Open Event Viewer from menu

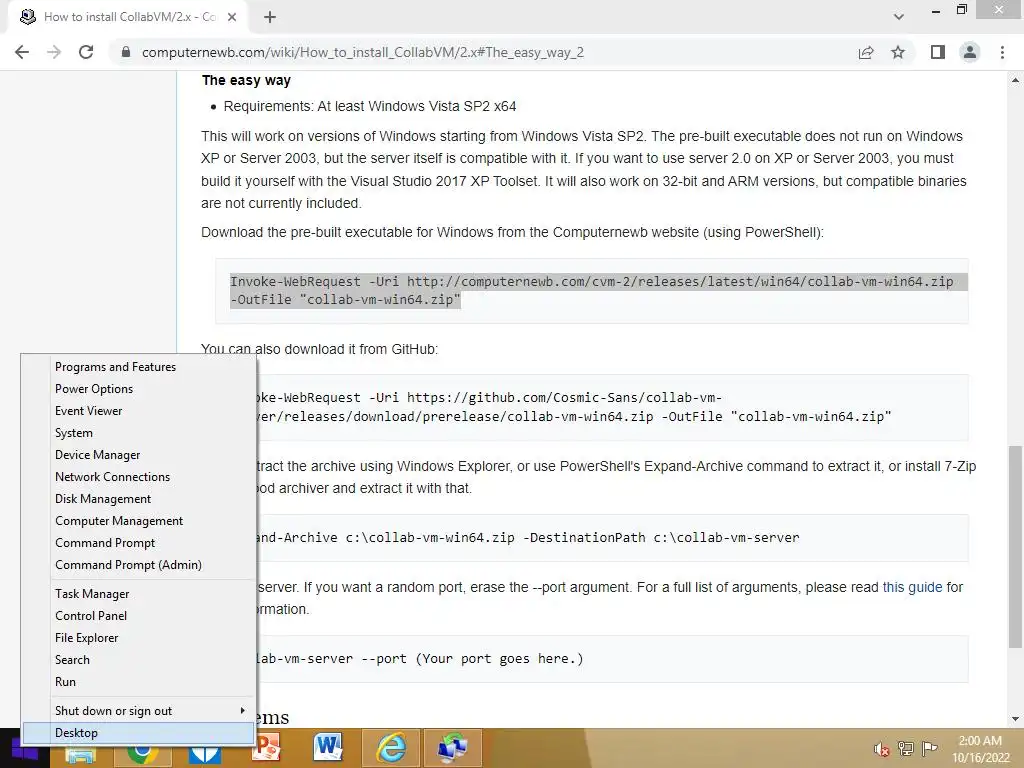click(x=138, y=411)
